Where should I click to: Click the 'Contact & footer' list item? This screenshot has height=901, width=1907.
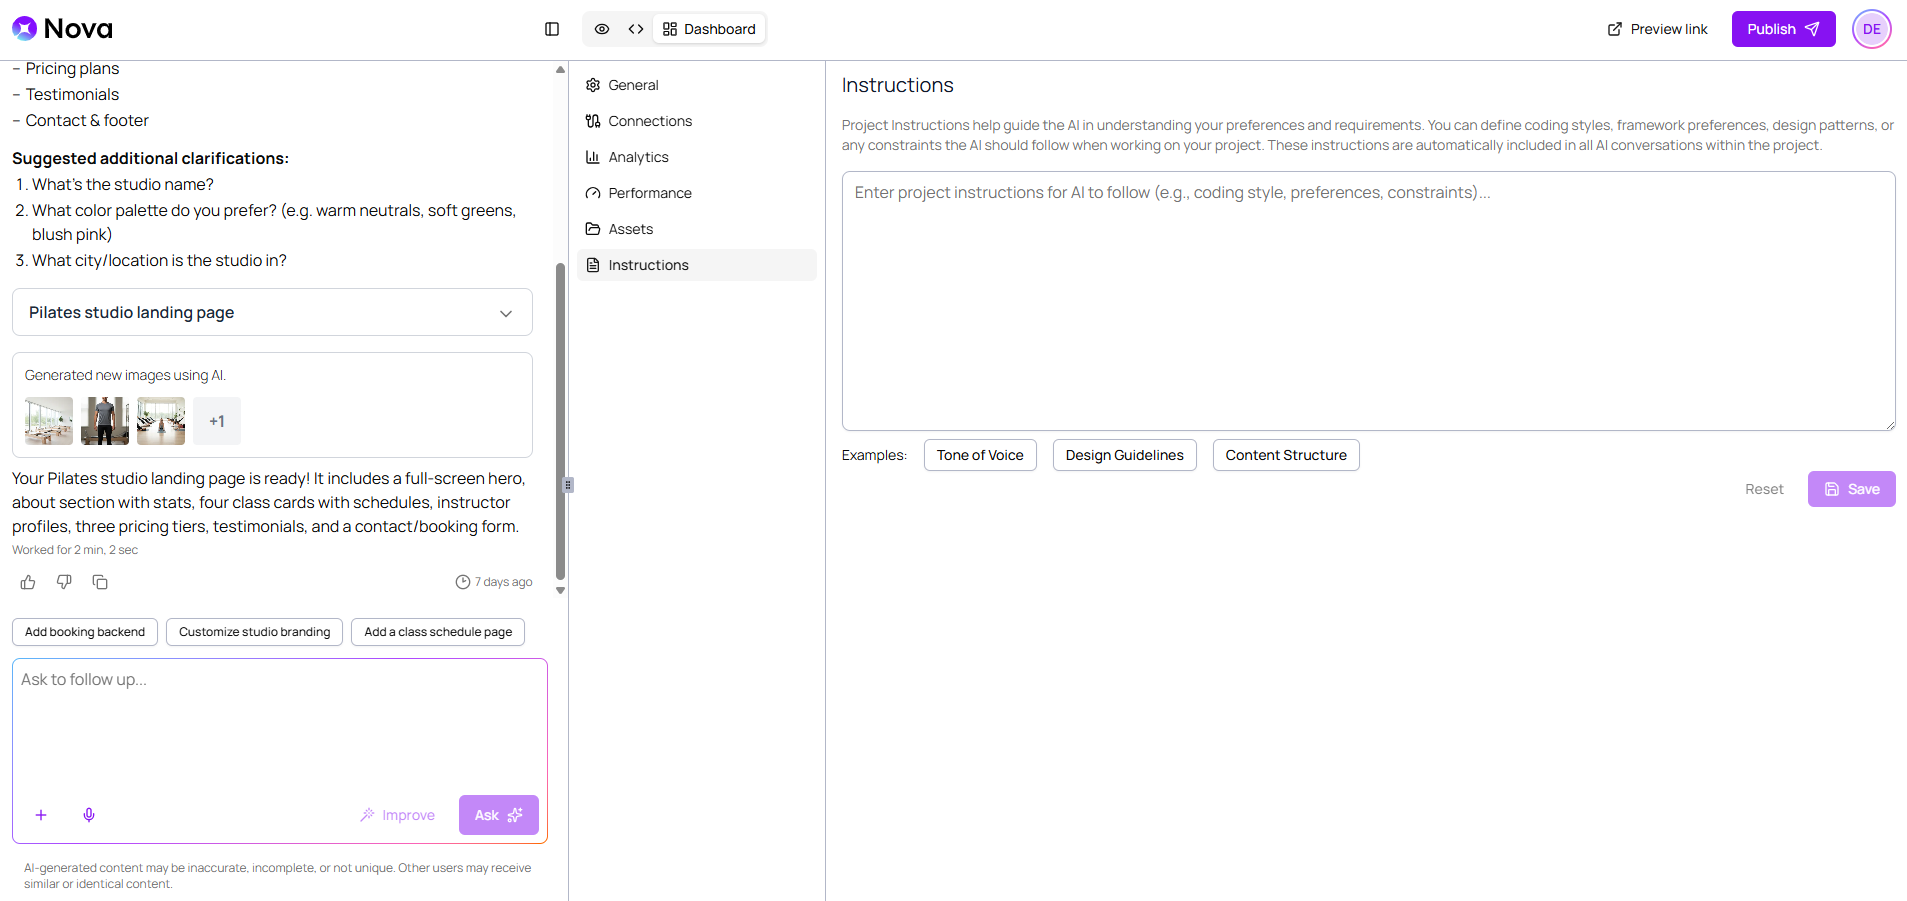(x=87, y=120)
